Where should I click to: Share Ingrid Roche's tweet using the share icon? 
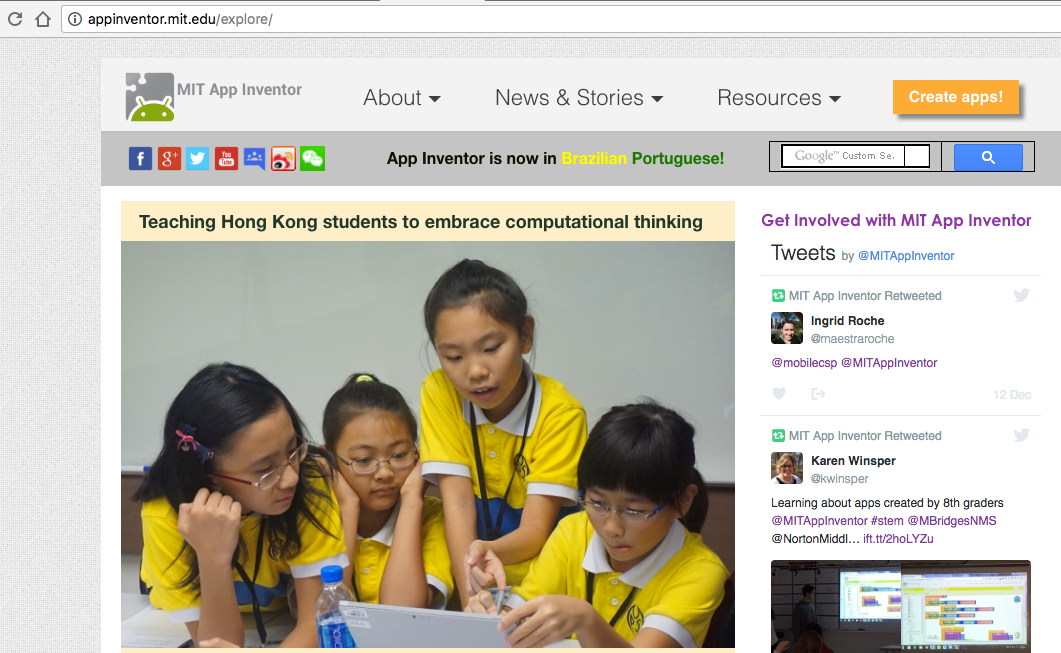coord(818,393)
